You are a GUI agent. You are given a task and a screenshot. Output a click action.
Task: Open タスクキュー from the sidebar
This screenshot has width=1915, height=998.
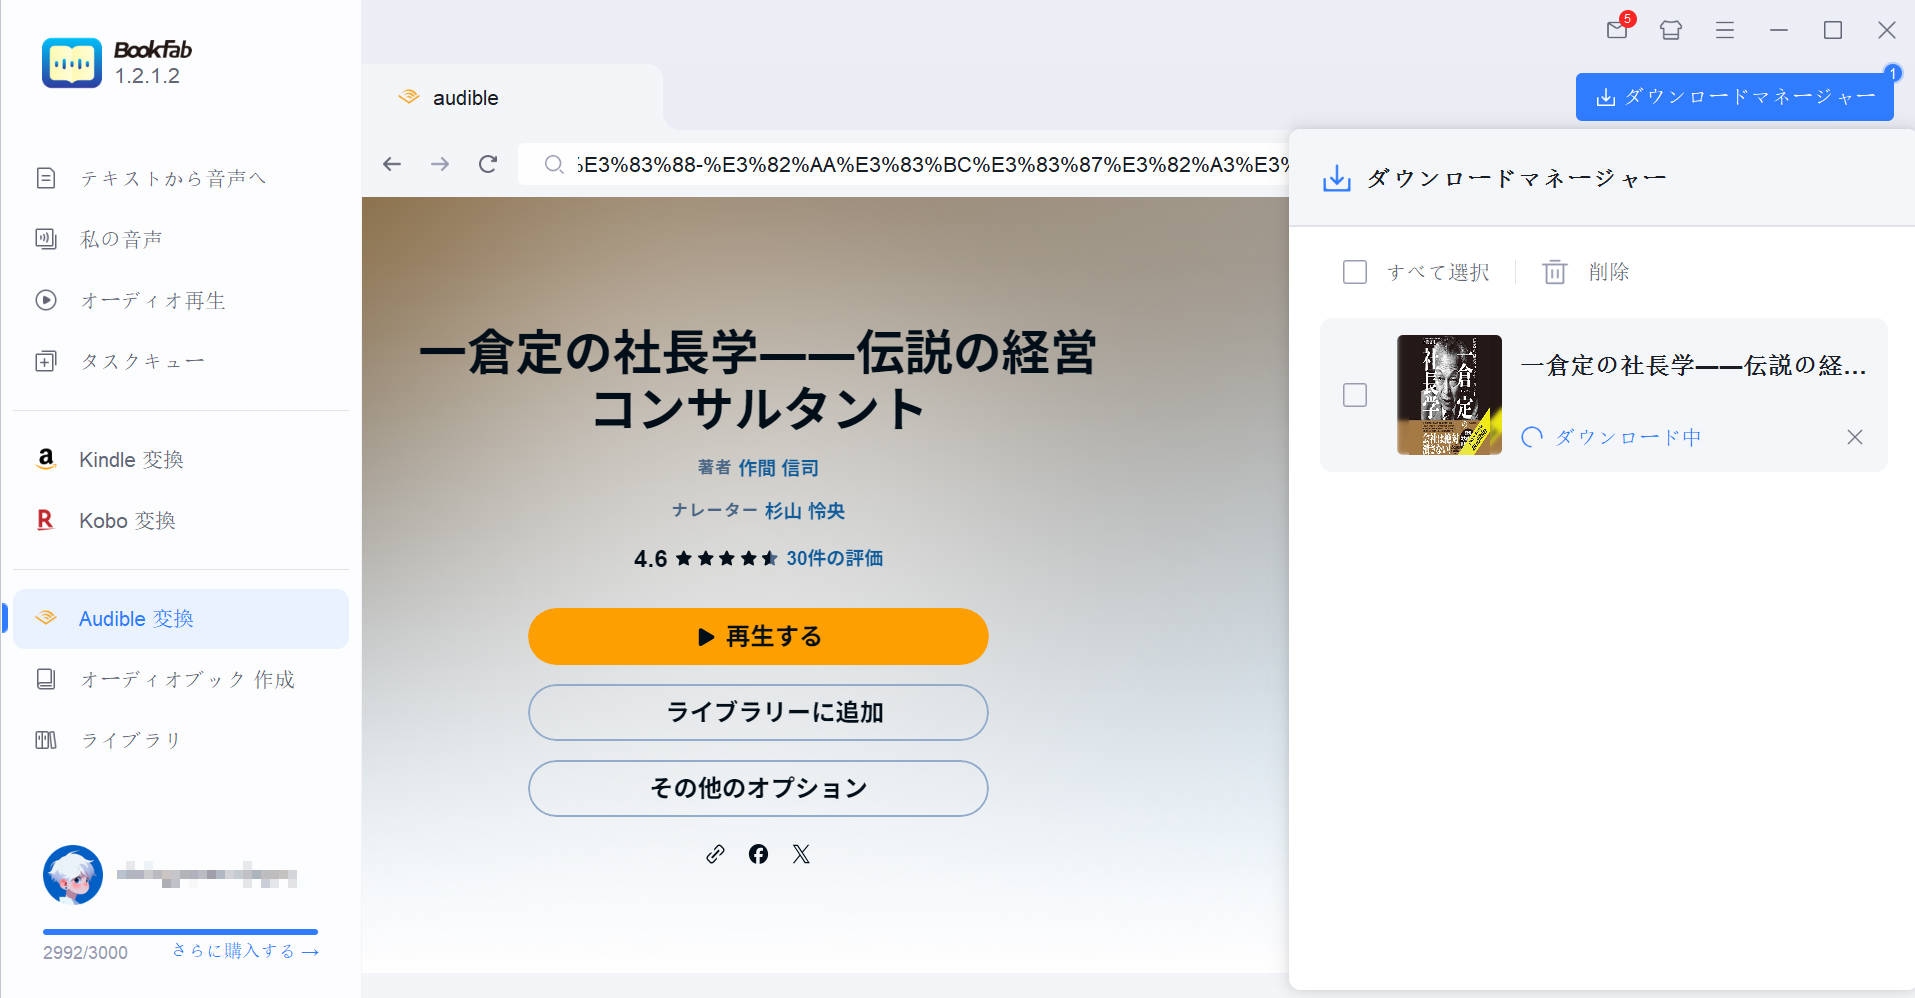pos(142,360)
